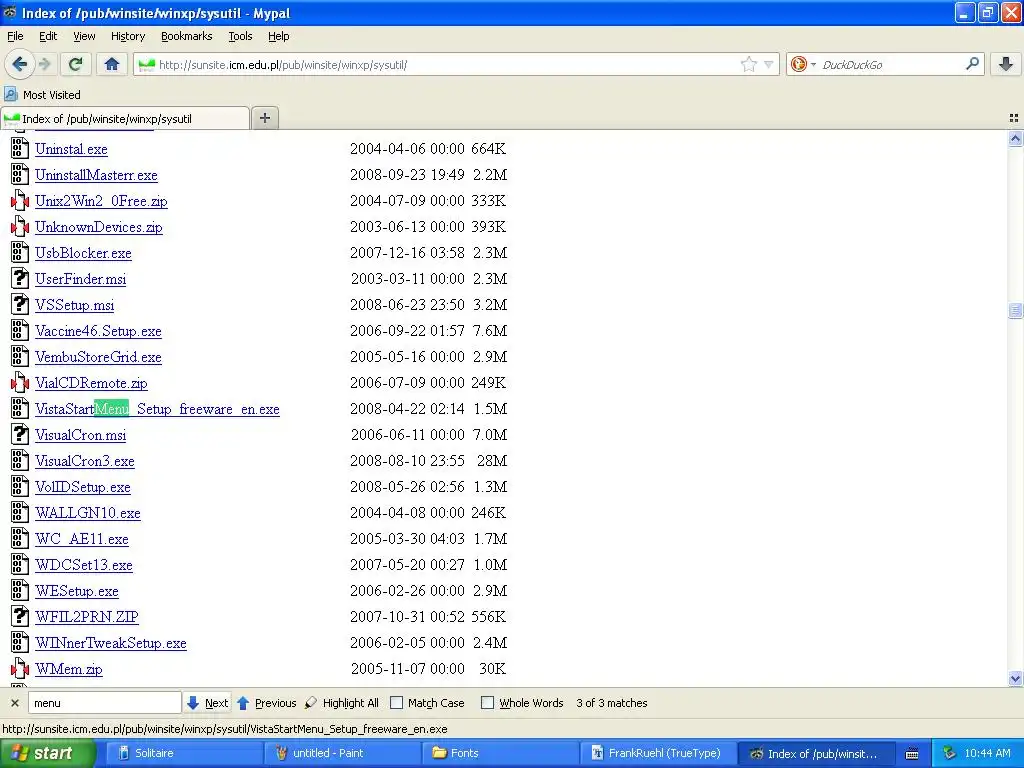Image resolution: width=1024 pixels, height=768 pixels.
Task: Click the file icon beside Uninstal.exe
Action: [20, 148]
